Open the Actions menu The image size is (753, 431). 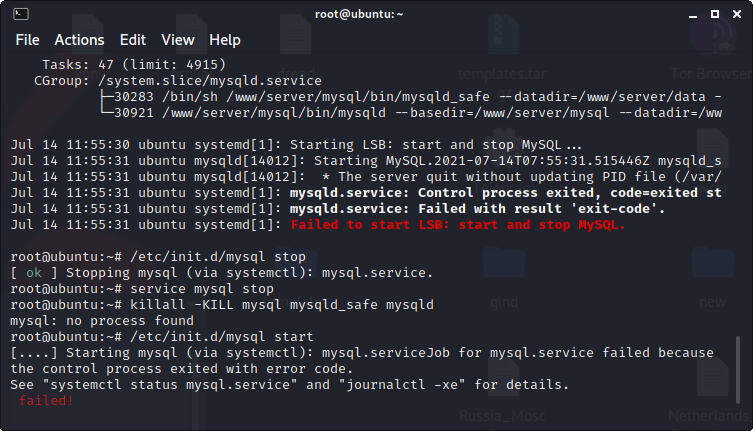pyautogui.click(x=79, y=40)
